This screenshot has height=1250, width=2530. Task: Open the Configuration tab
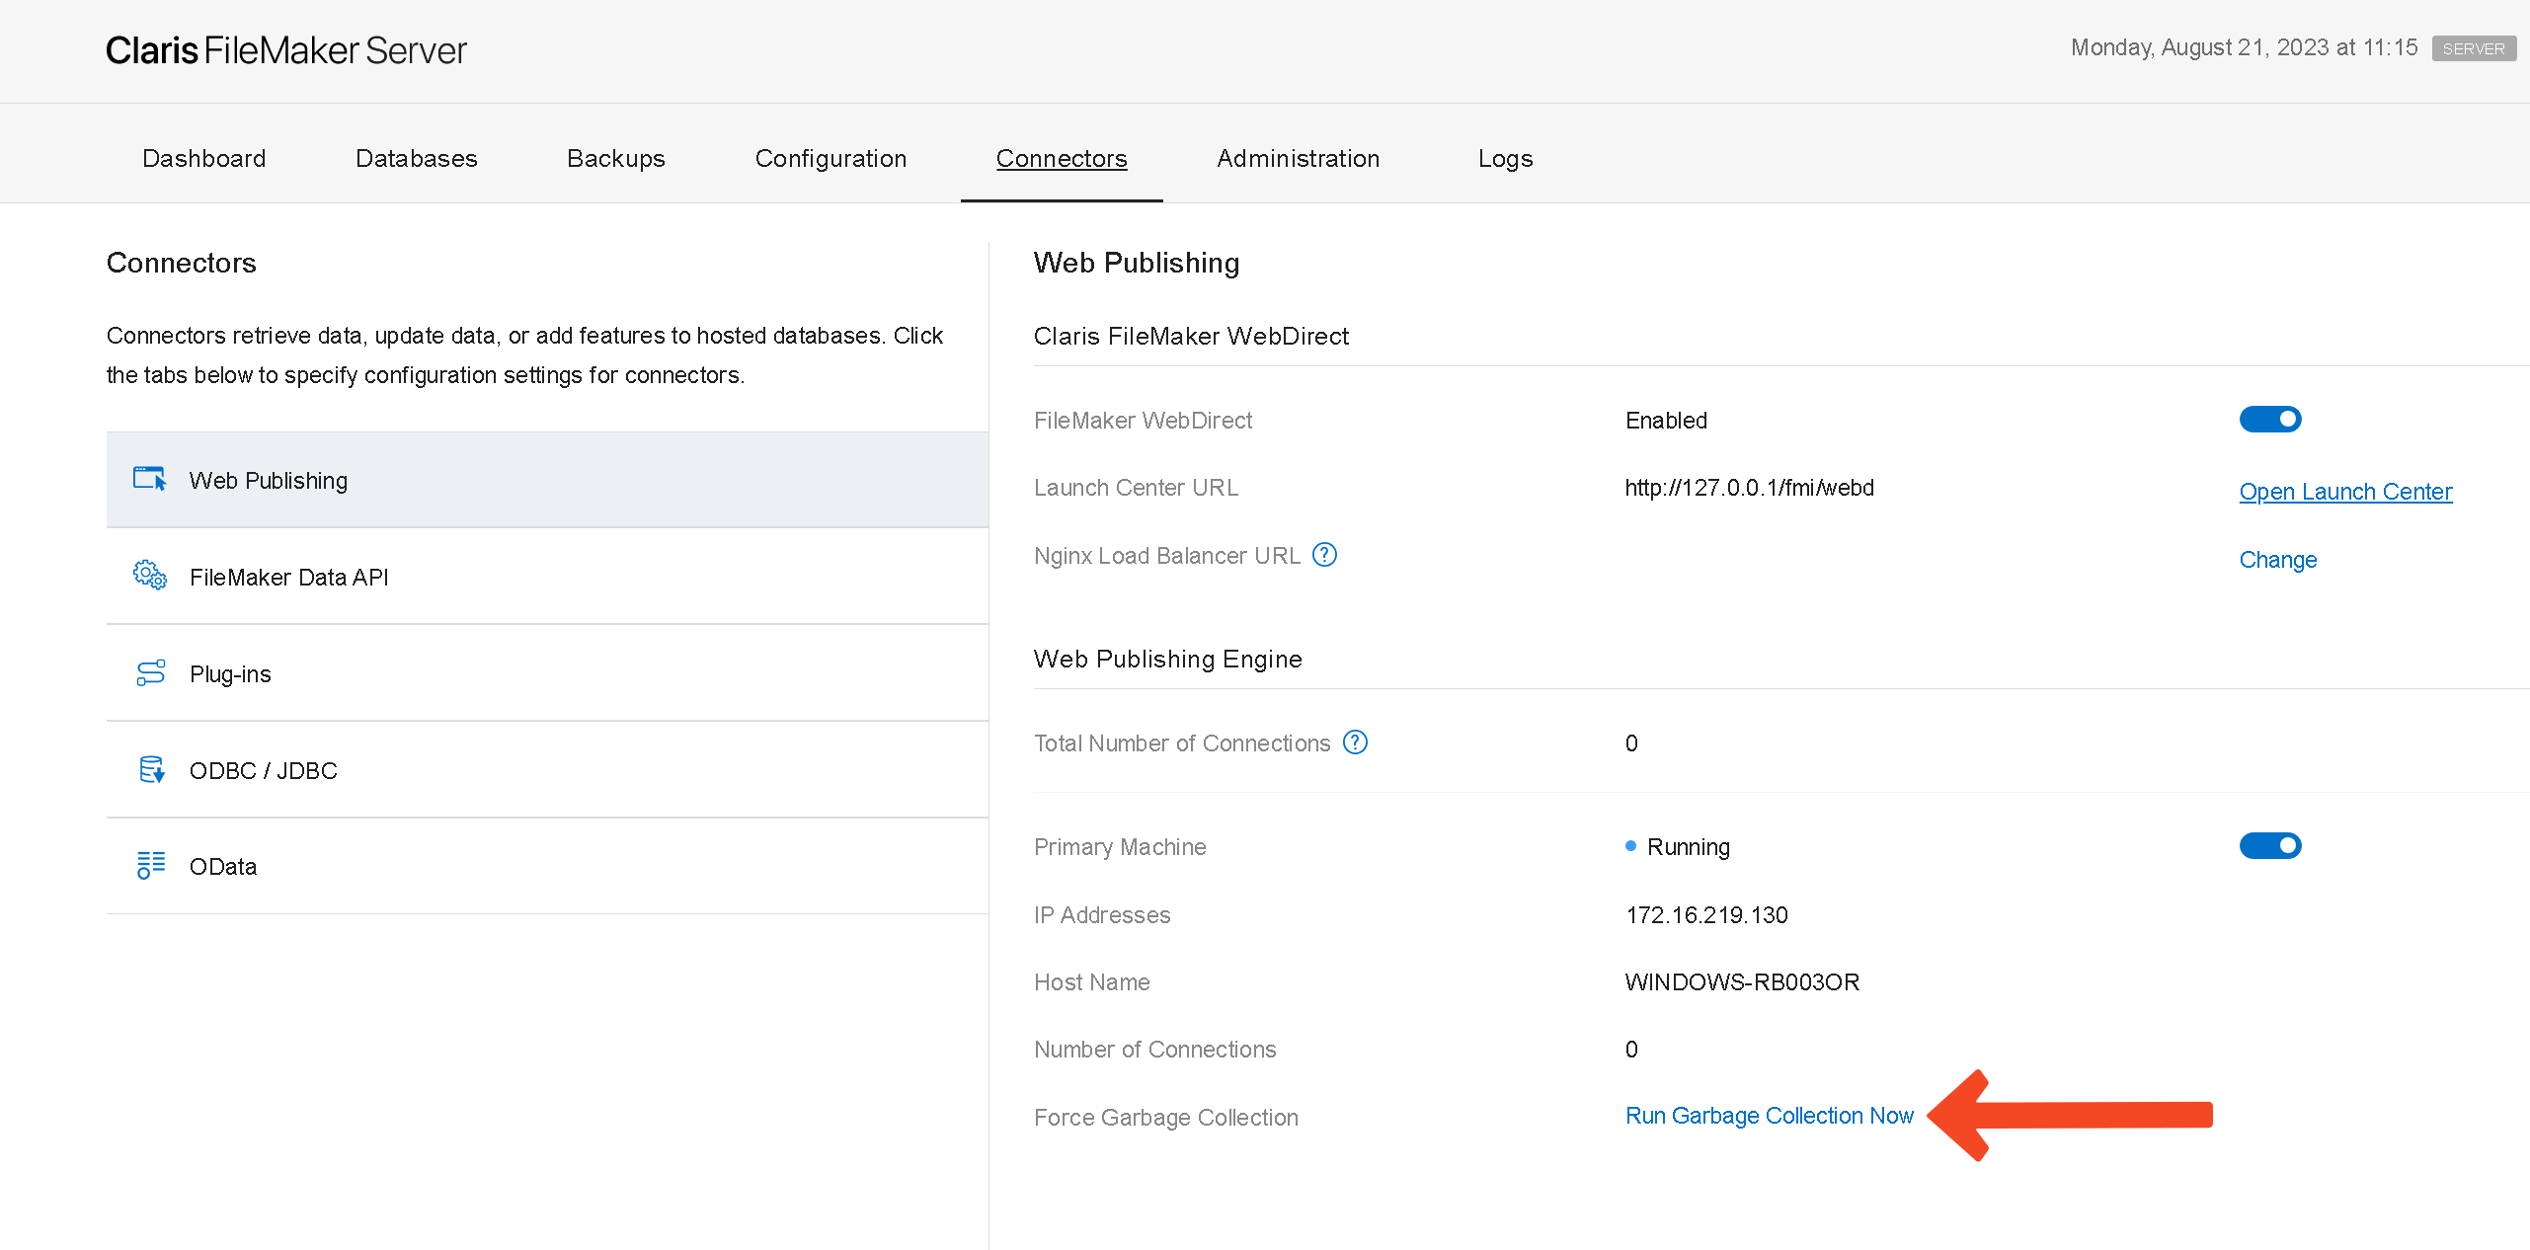[830, 158]
